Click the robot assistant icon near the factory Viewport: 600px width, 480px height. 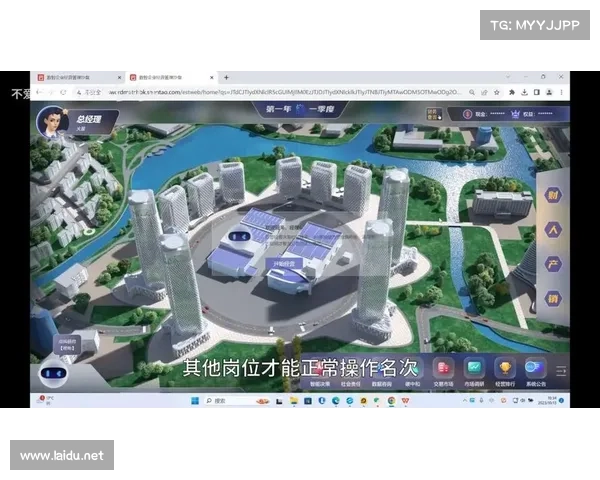pyautogui.click(x=240, y=237)
